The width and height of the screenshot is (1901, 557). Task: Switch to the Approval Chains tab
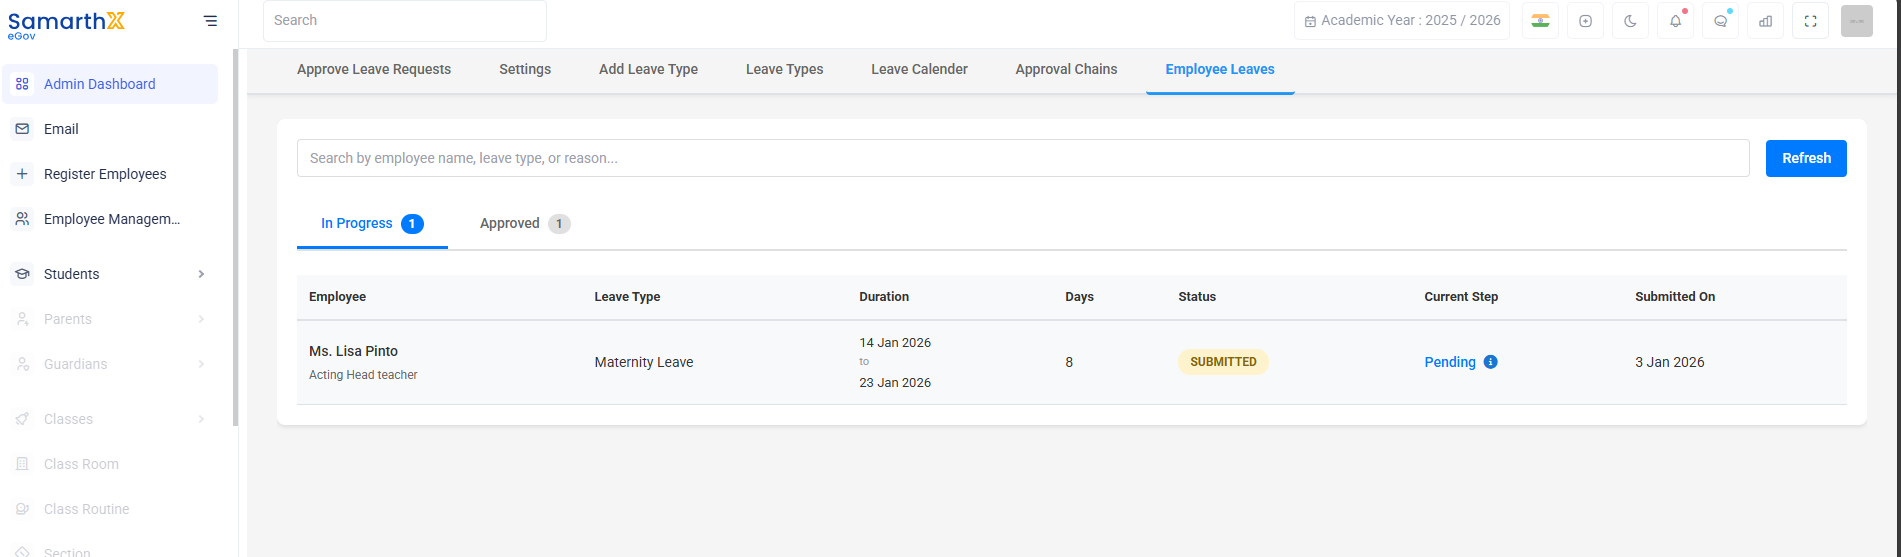[1066, 69]
